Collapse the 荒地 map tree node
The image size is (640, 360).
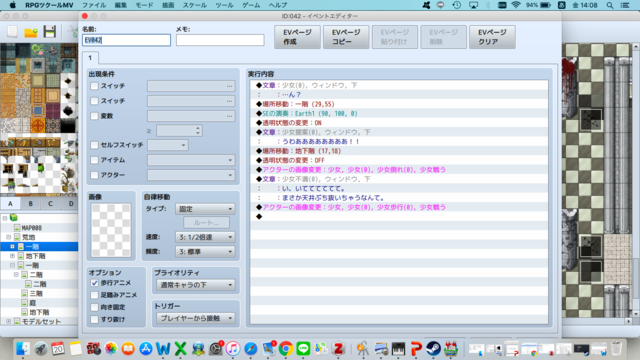point(9,237)
